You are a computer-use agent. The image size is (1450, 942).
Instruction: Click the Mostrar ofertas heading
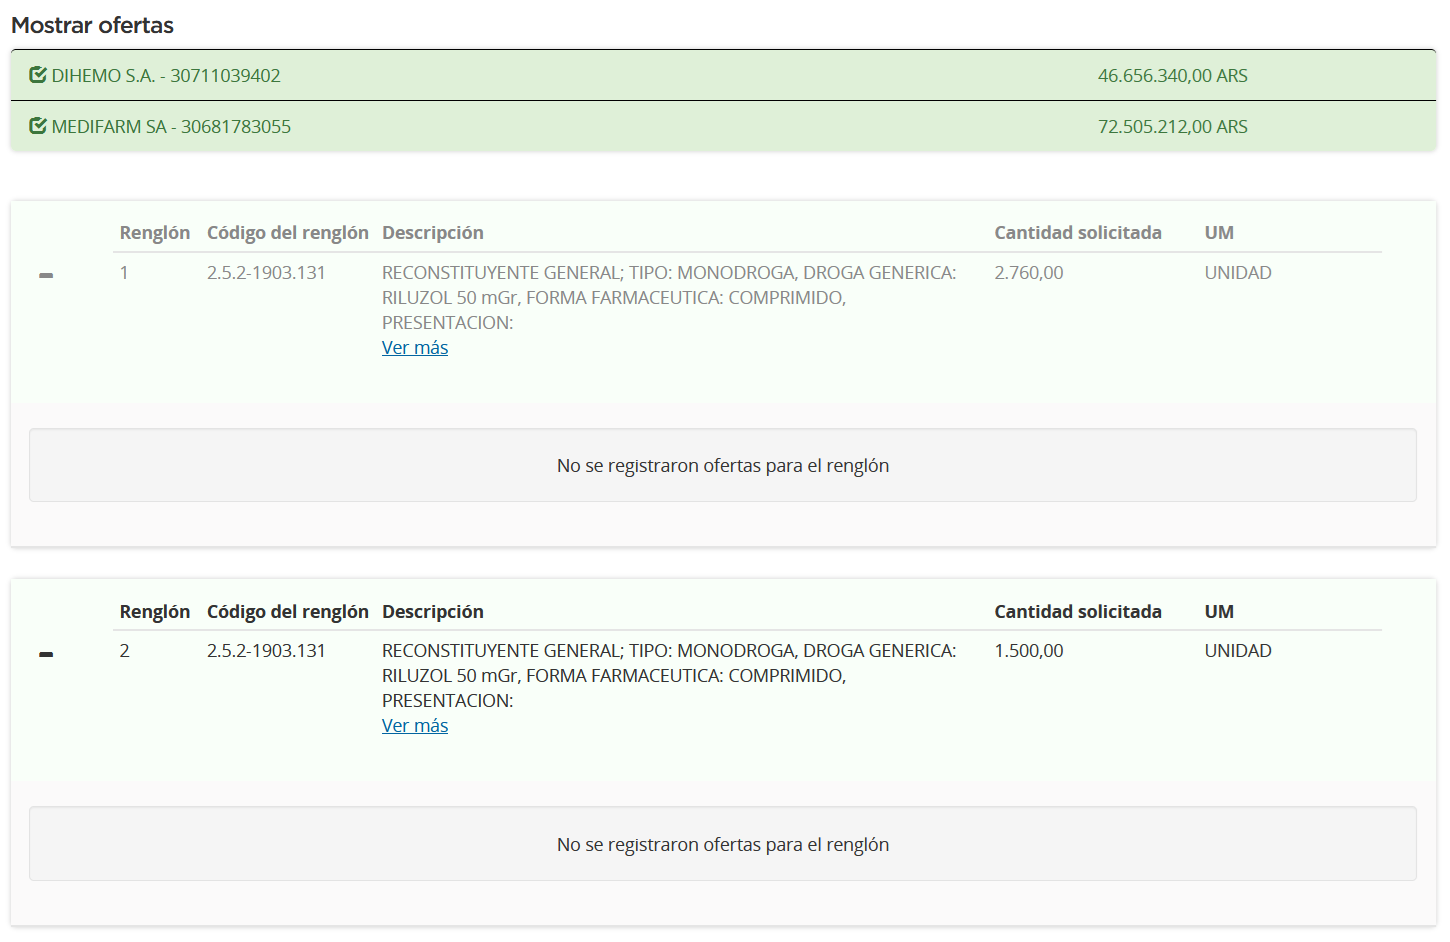coord(93,25)
